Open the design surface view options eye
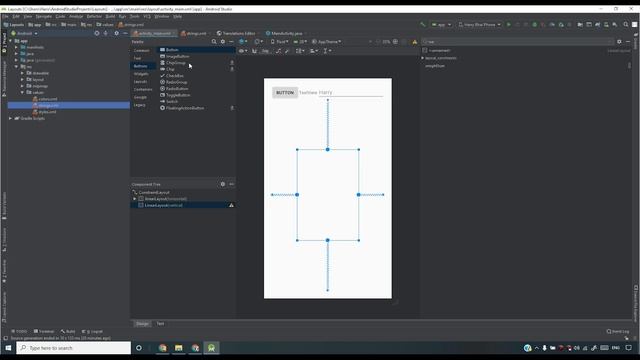Image resolution: width=640 pixels, height=360 pixels. [243, 51]
